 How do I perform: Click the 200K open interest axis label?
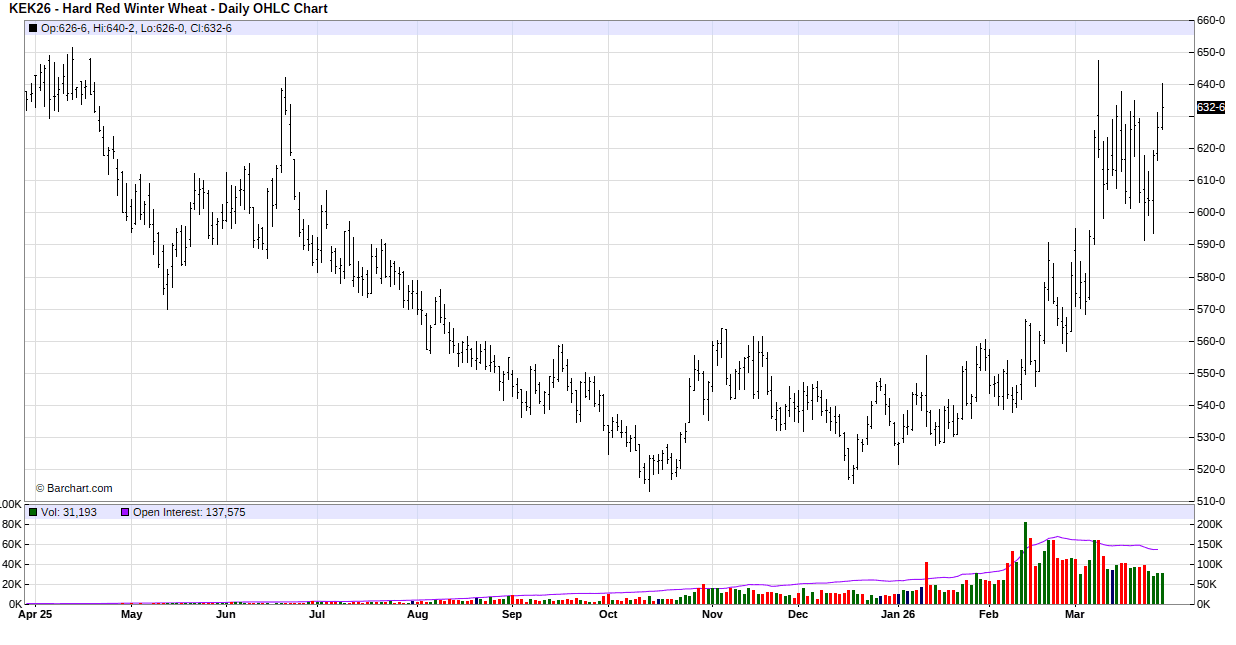[x=1209, y=524]
